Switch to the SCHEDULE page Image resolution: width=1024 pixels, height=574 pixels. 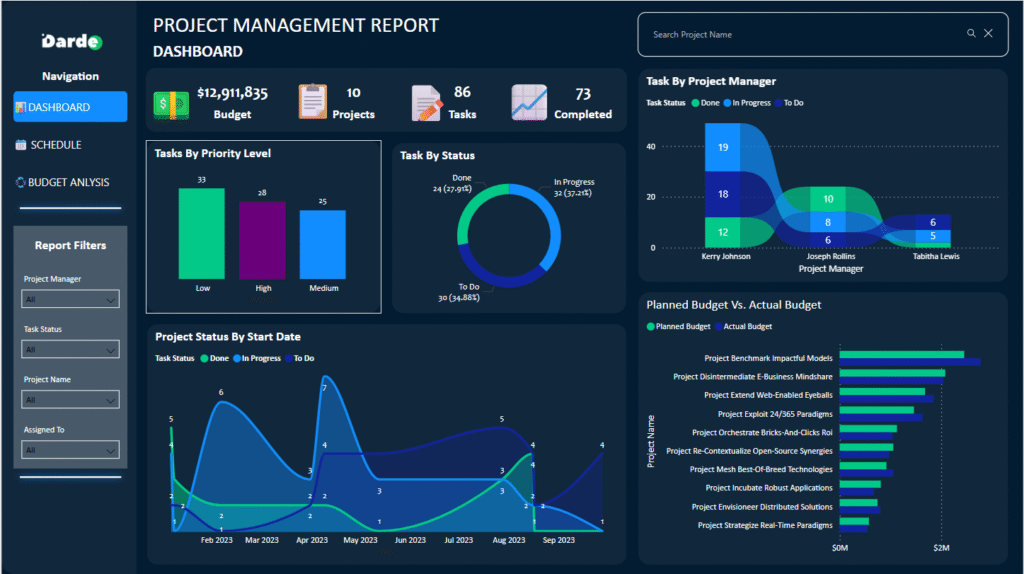[56, 145]
